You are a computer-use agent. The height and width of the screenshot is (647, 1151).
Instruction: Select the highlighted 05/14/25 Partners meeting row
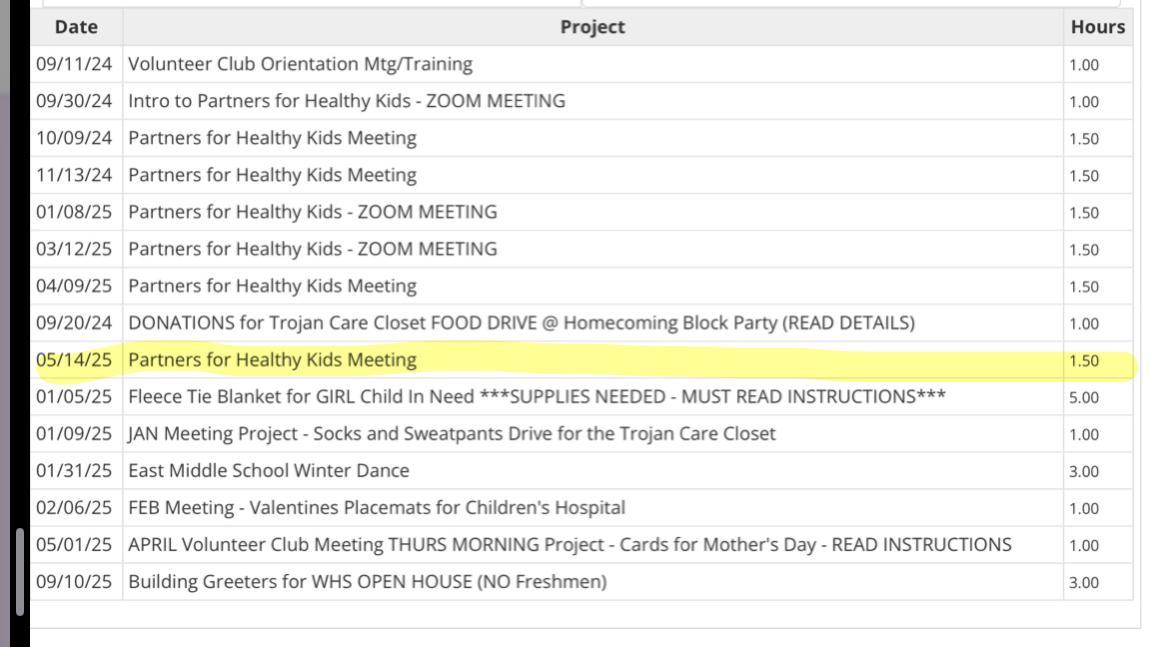point(272,360)
